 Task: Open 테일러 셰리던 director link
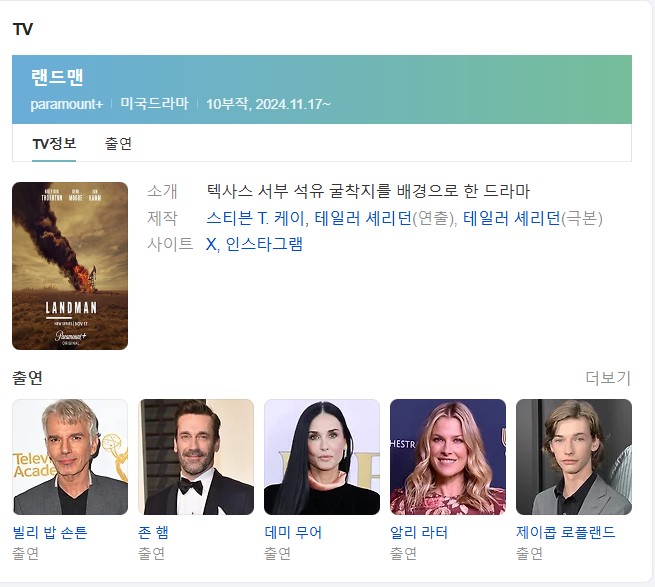[x=363, y=218]
